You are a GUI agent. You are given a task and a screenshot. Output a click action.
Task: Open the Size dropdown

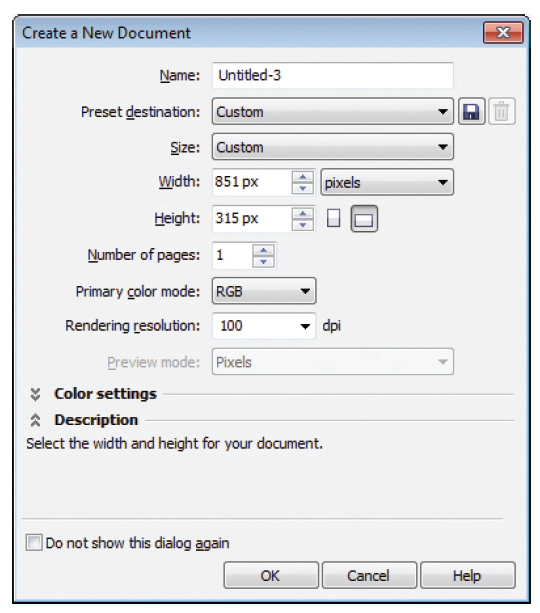coord(333,147)
